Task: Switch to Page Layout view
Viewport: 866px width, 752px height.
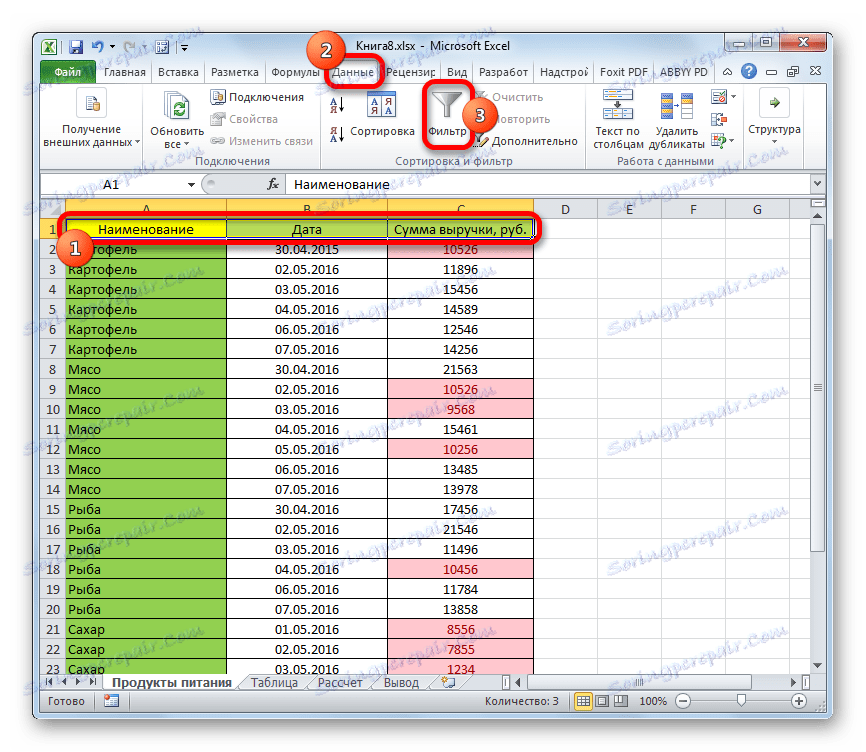Action: click(x=602, y=701)
